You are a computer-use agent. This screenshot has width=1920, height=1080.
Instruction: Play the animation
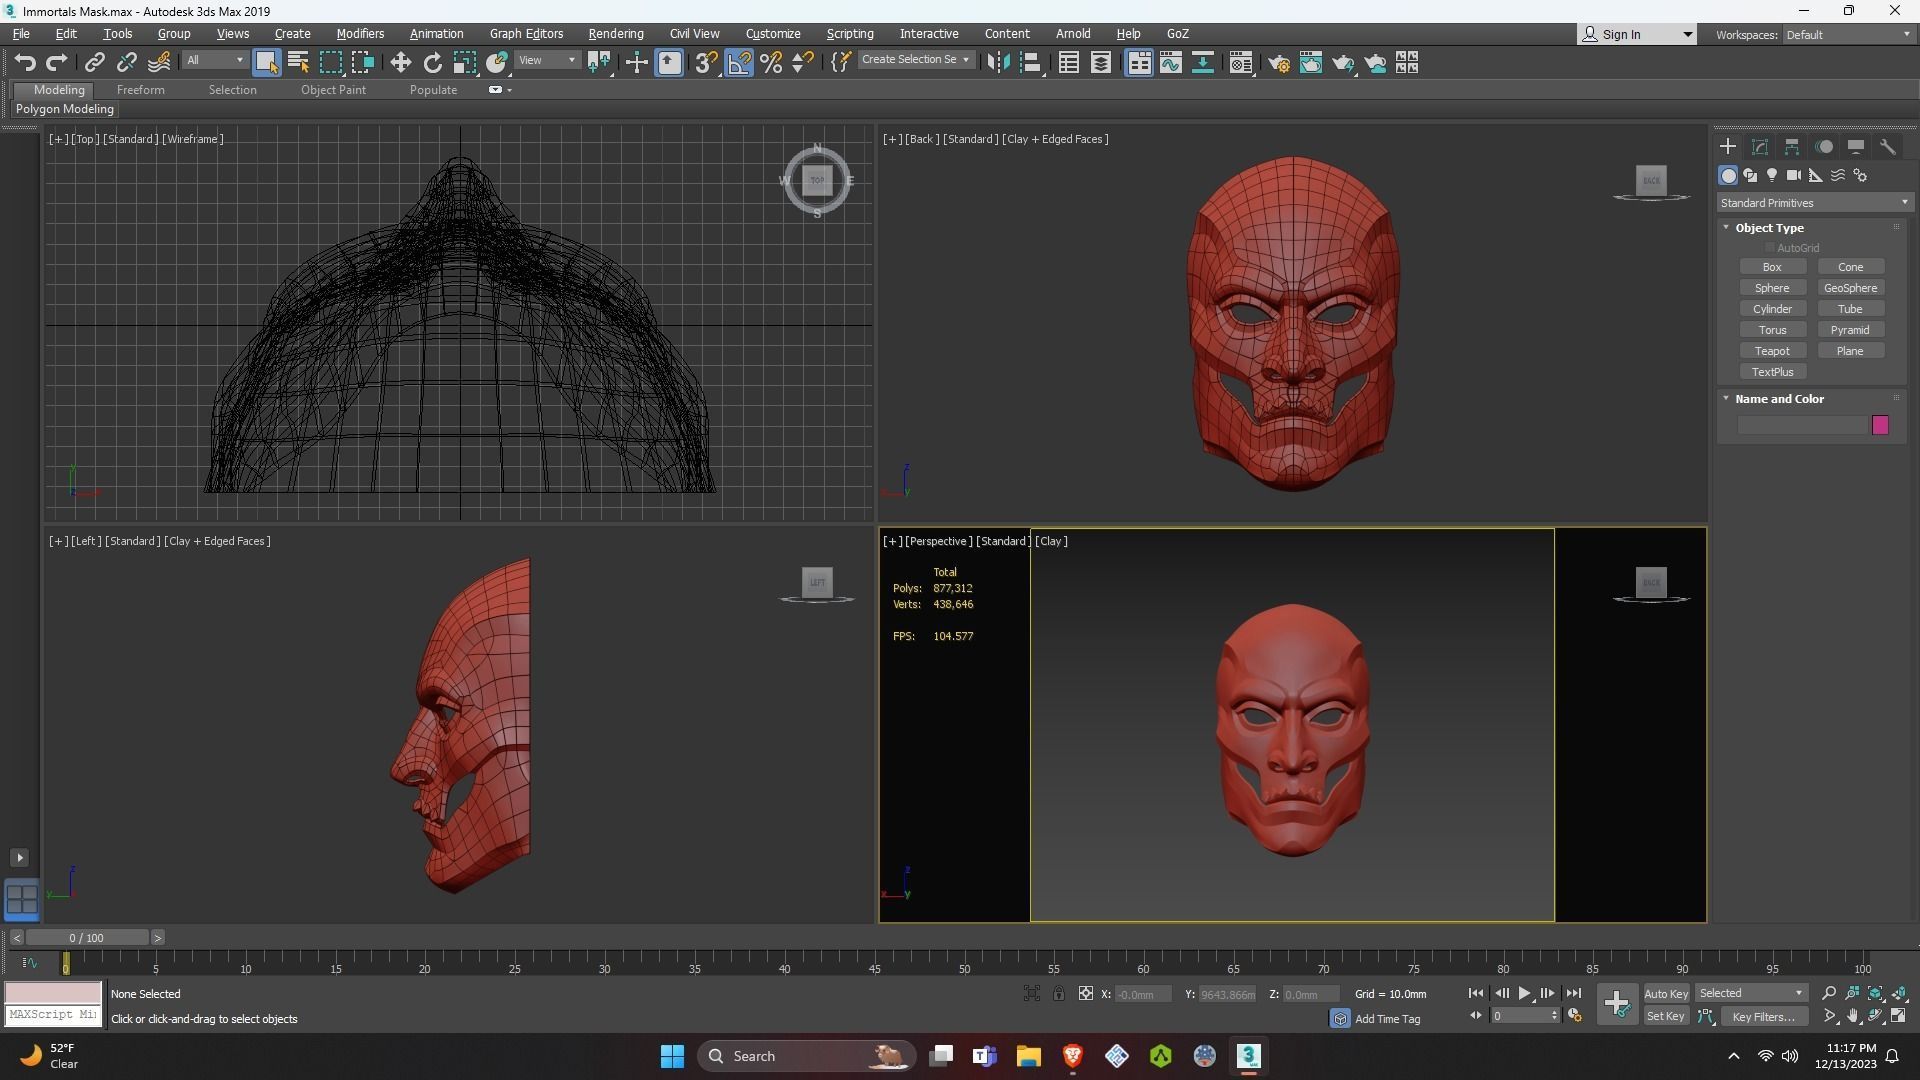[1525, 994]
